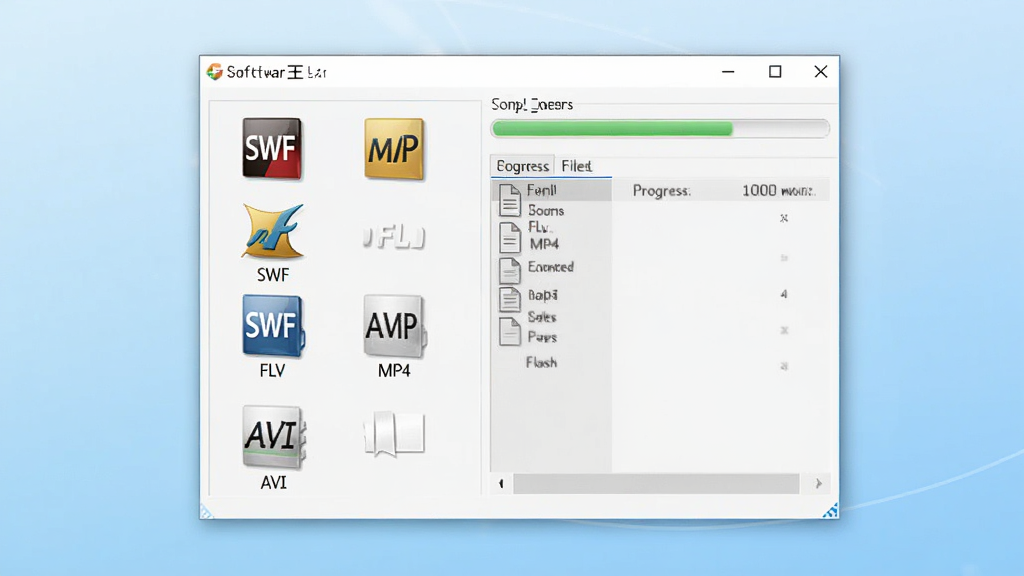The image size is (1024, 576).
Task: Select the MP4 entry in file list
Action: click(x=544, y=244)
